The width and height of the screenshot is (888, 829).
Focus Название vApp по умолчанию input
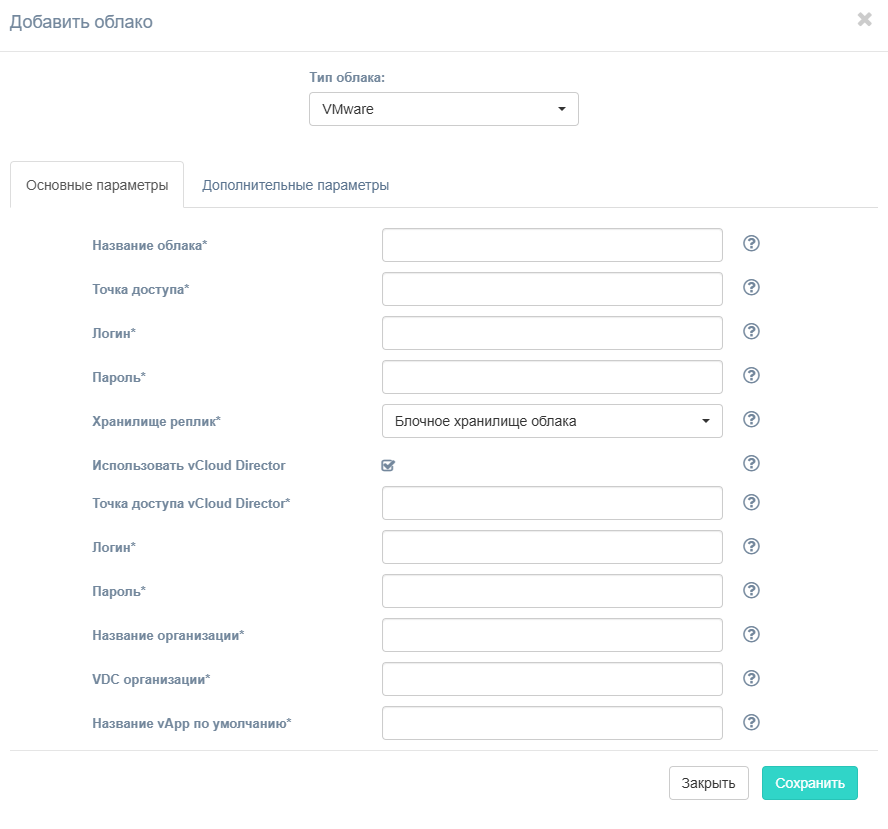coord(552,723)
